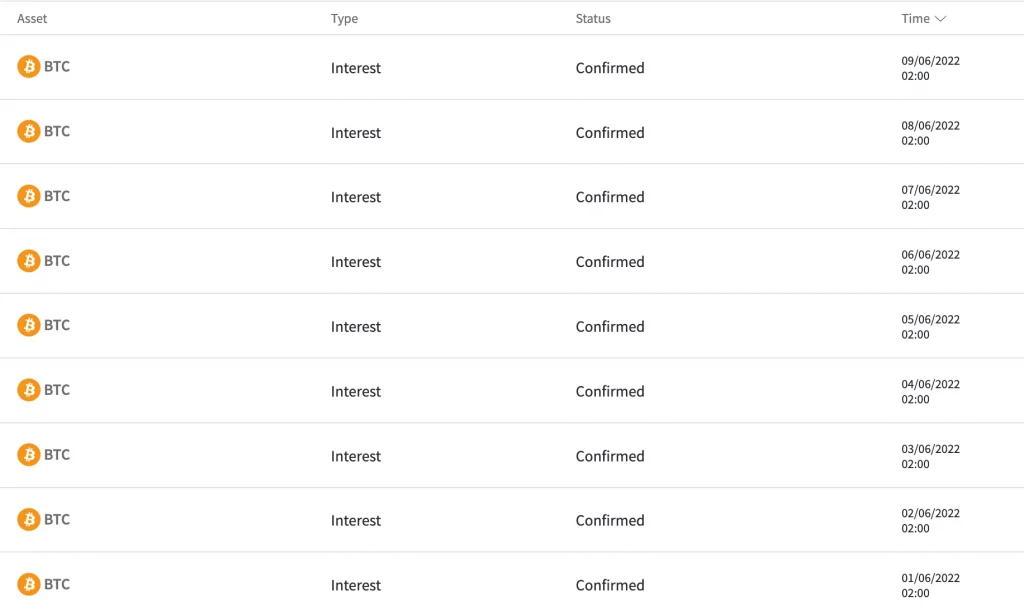Click Confirmed status in the 02/06/2022 row
The height and width of the screenshot is (615, 1024).
pos(610,521)
